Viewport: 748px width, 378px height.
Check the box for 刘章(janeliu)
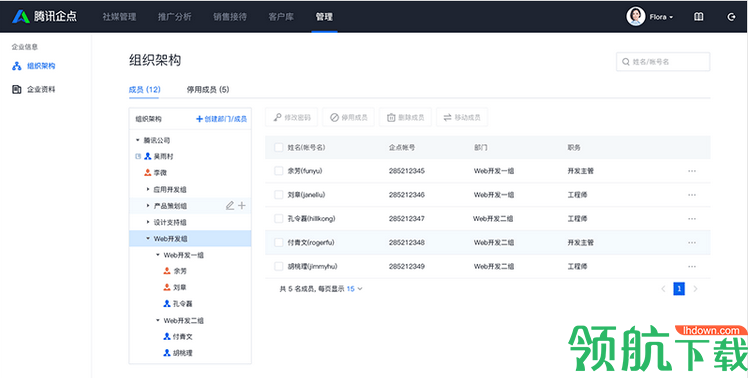click(x=279, y=195)
